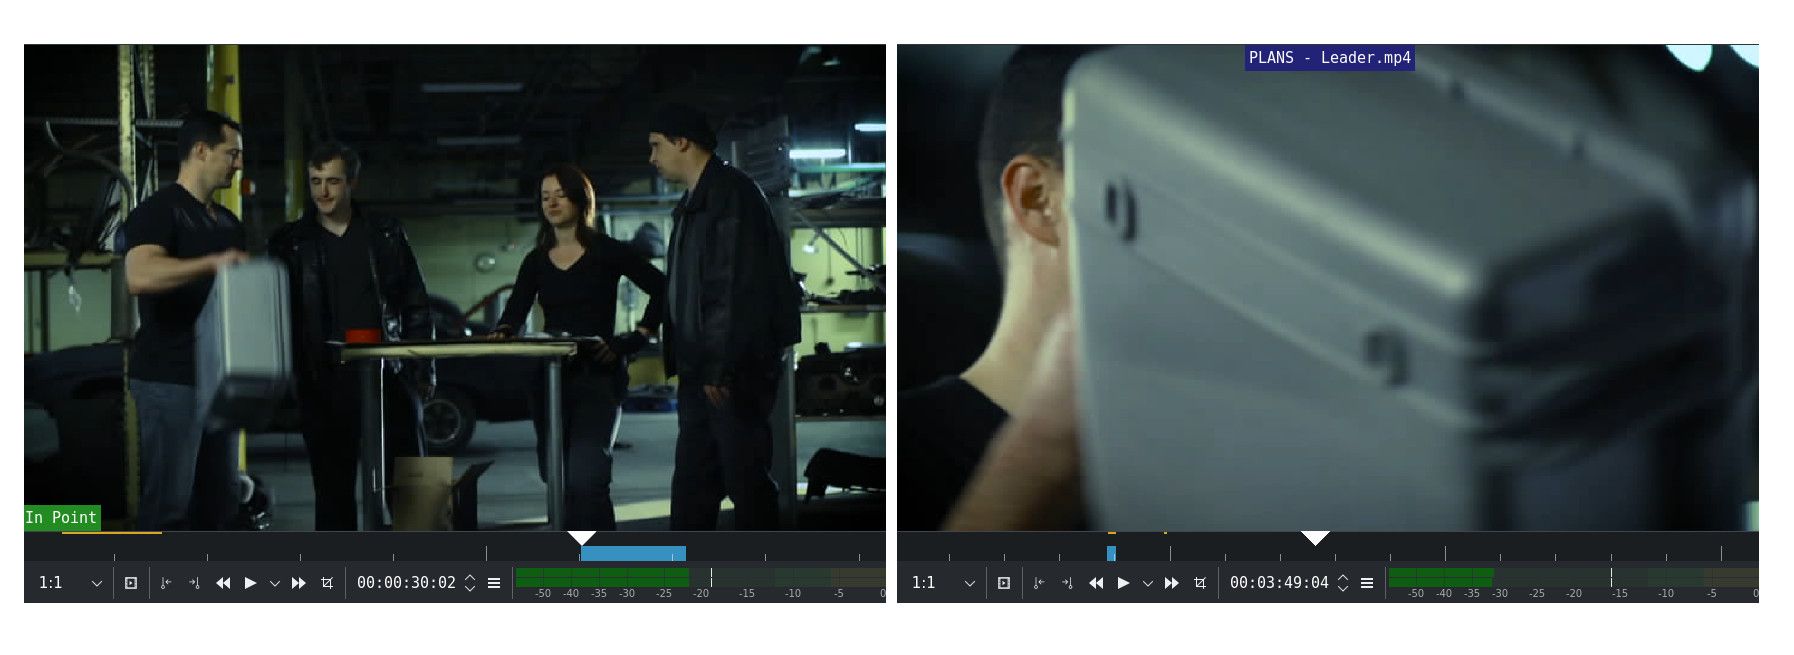Image resolution: width=1794 pixels, height=655 pixels.
Task: Play the clip in clip monitor
Action: [251, 583]
